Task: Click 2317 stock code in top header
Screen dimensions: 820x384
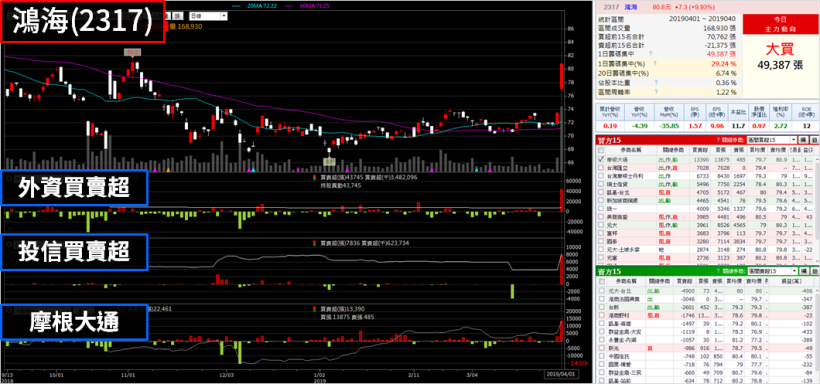Action: click(x=611, y=7)
